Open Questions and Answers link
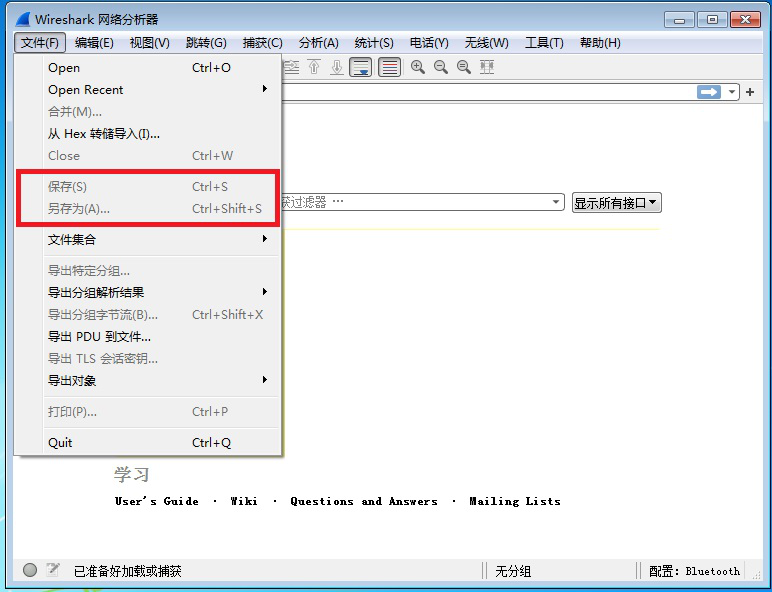The image size is (772, 592). coord(364,501)
